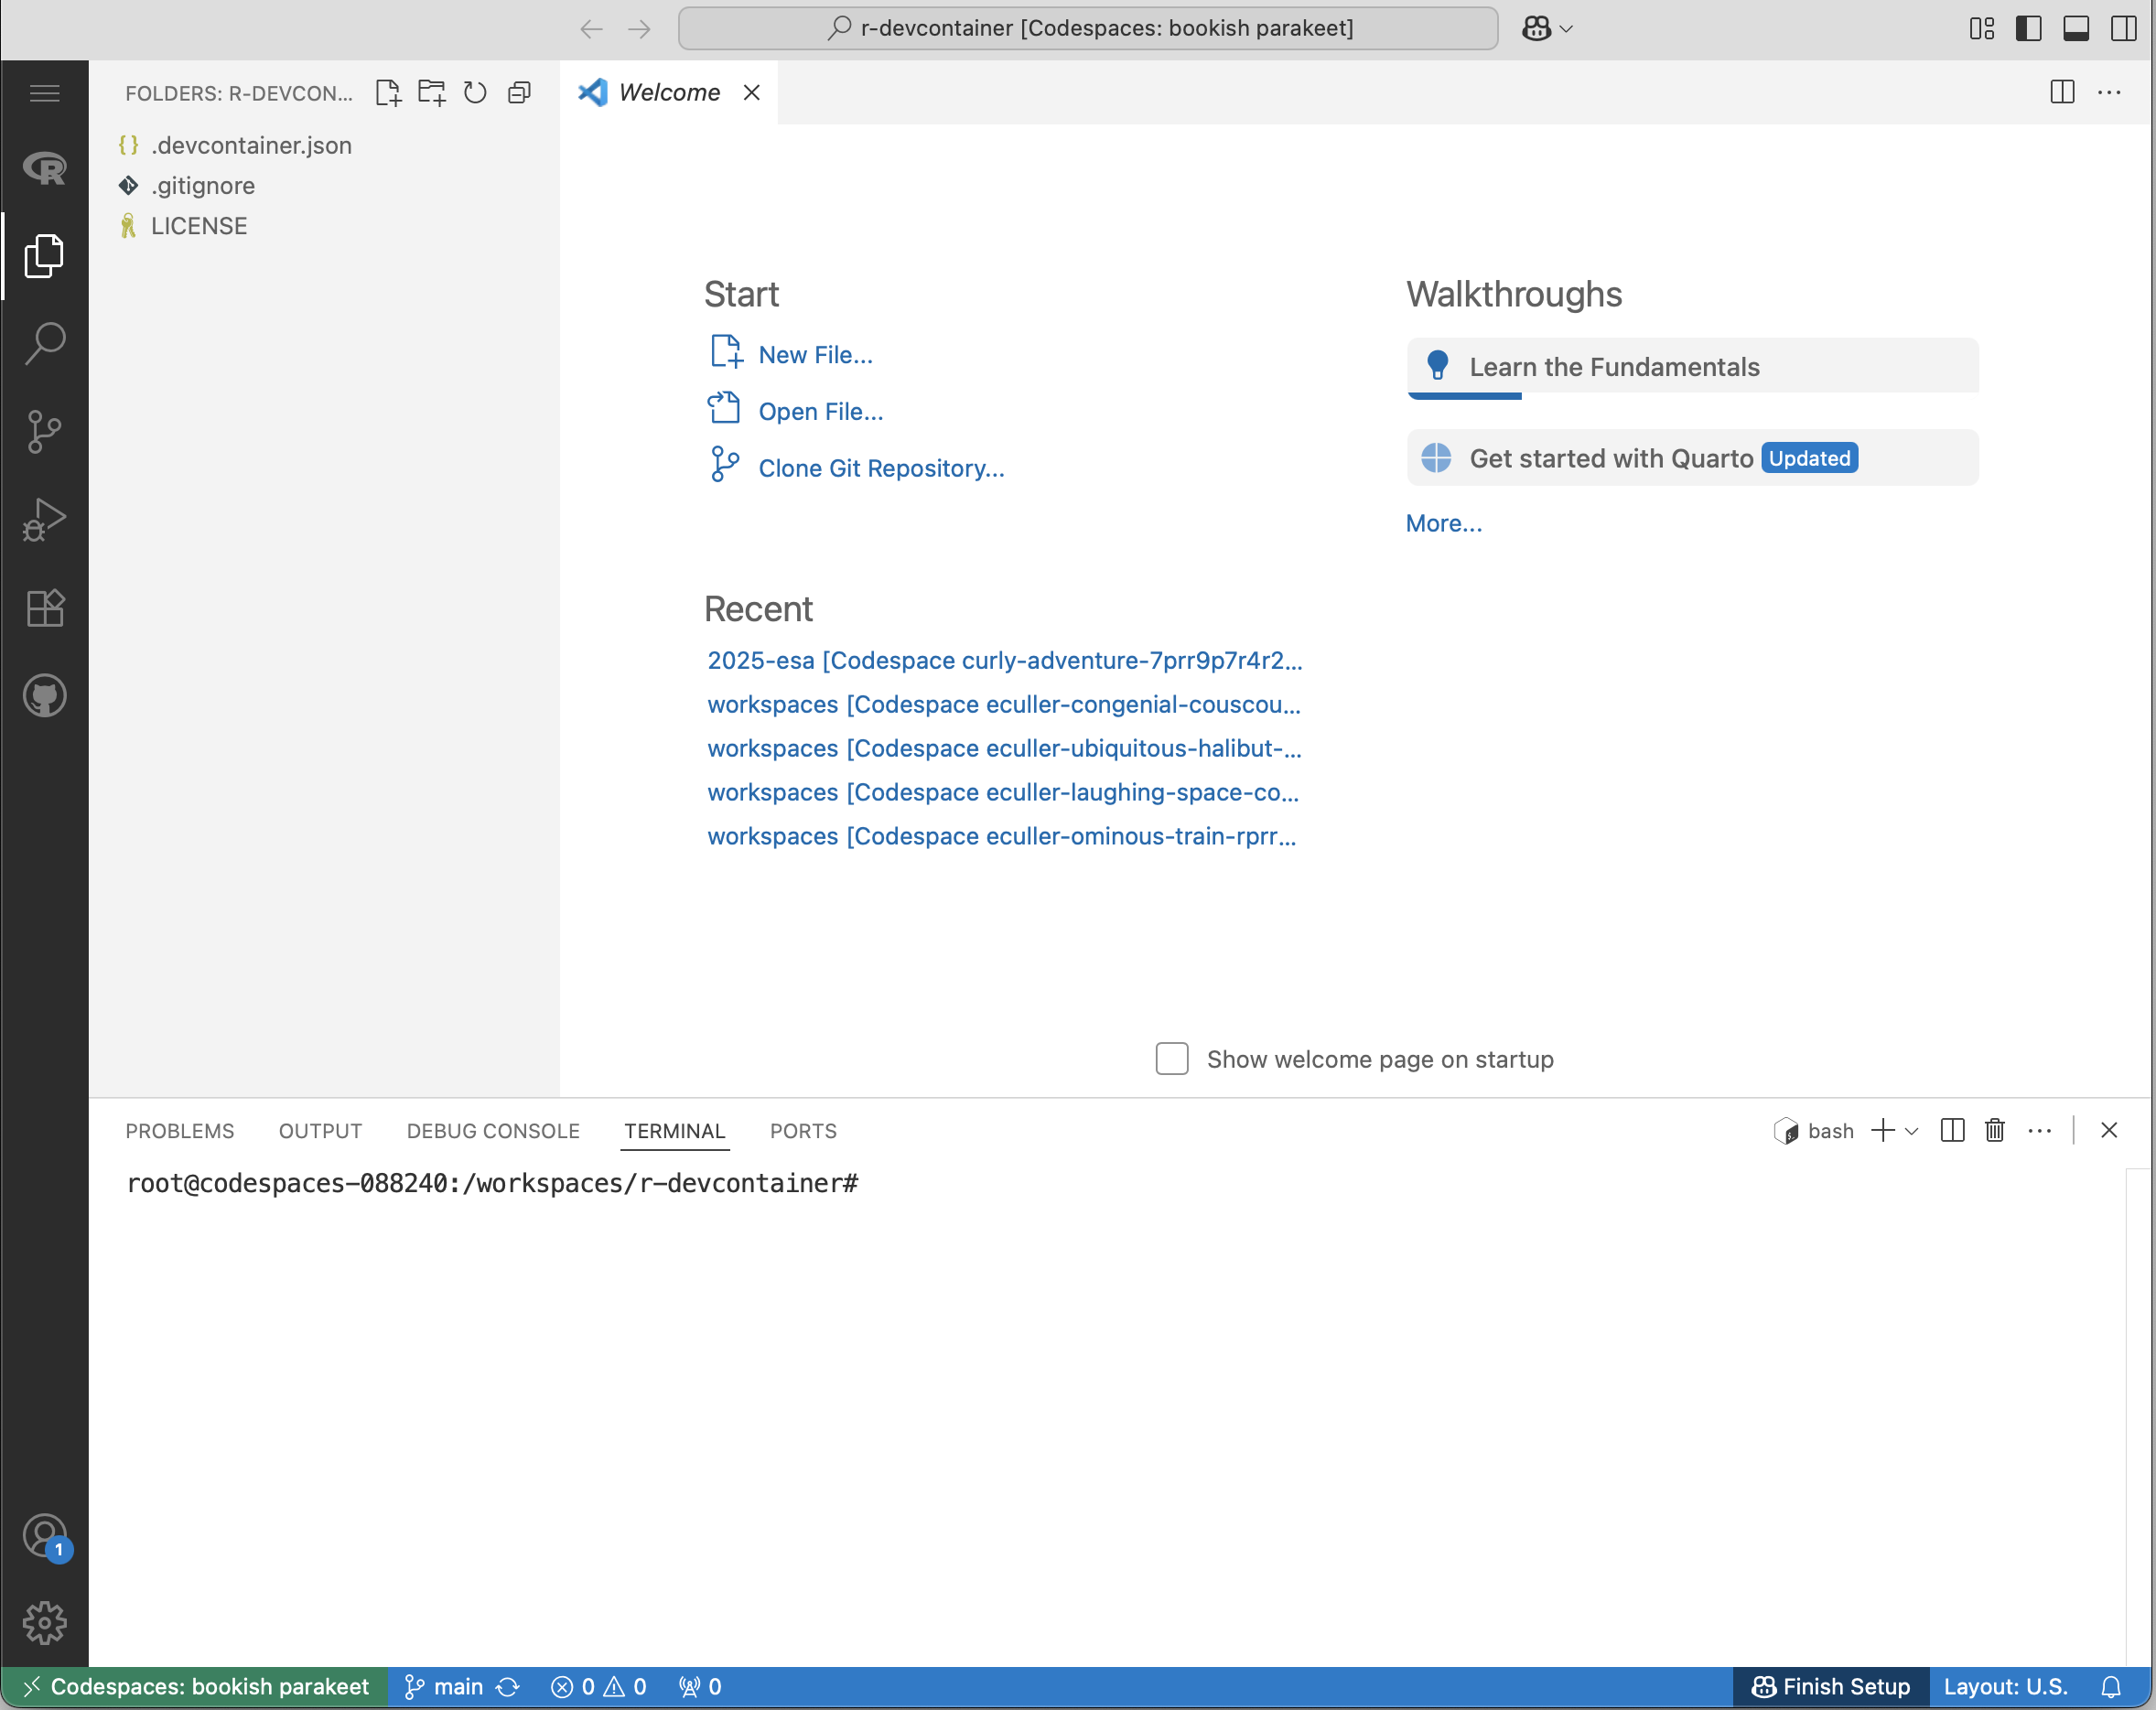Kill terminal with the trash icon
The width and height of the screenshot is (2156, 1710).
1995,1130
